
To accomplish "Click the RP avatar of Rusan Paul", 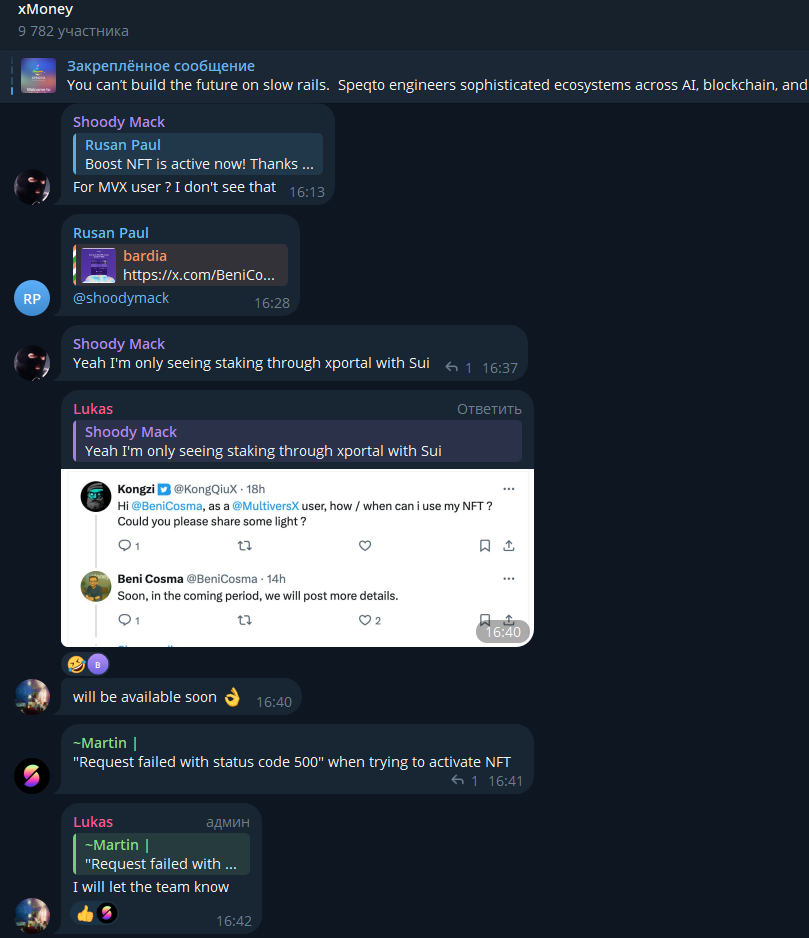I will pyautogui.click(x=32, y=298).
